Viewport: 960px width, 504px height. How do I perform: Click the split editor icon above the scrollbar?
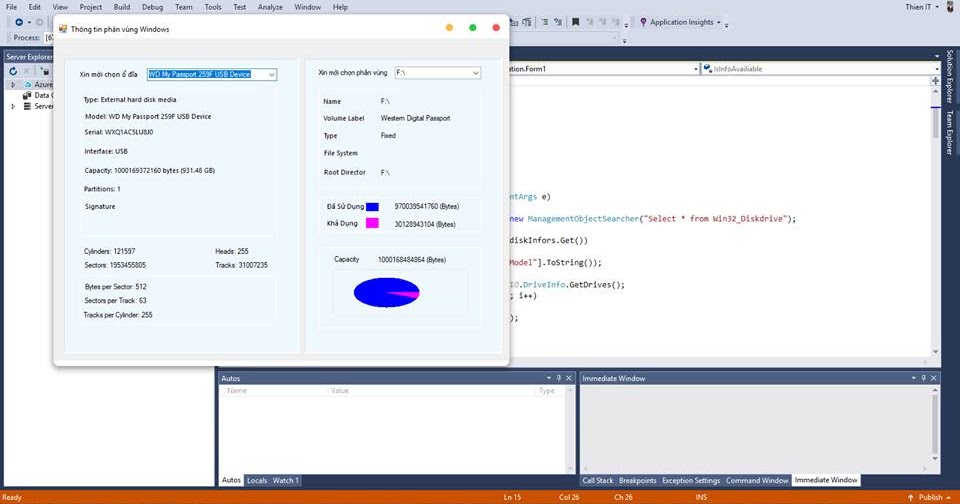click(x=935, y=81)
